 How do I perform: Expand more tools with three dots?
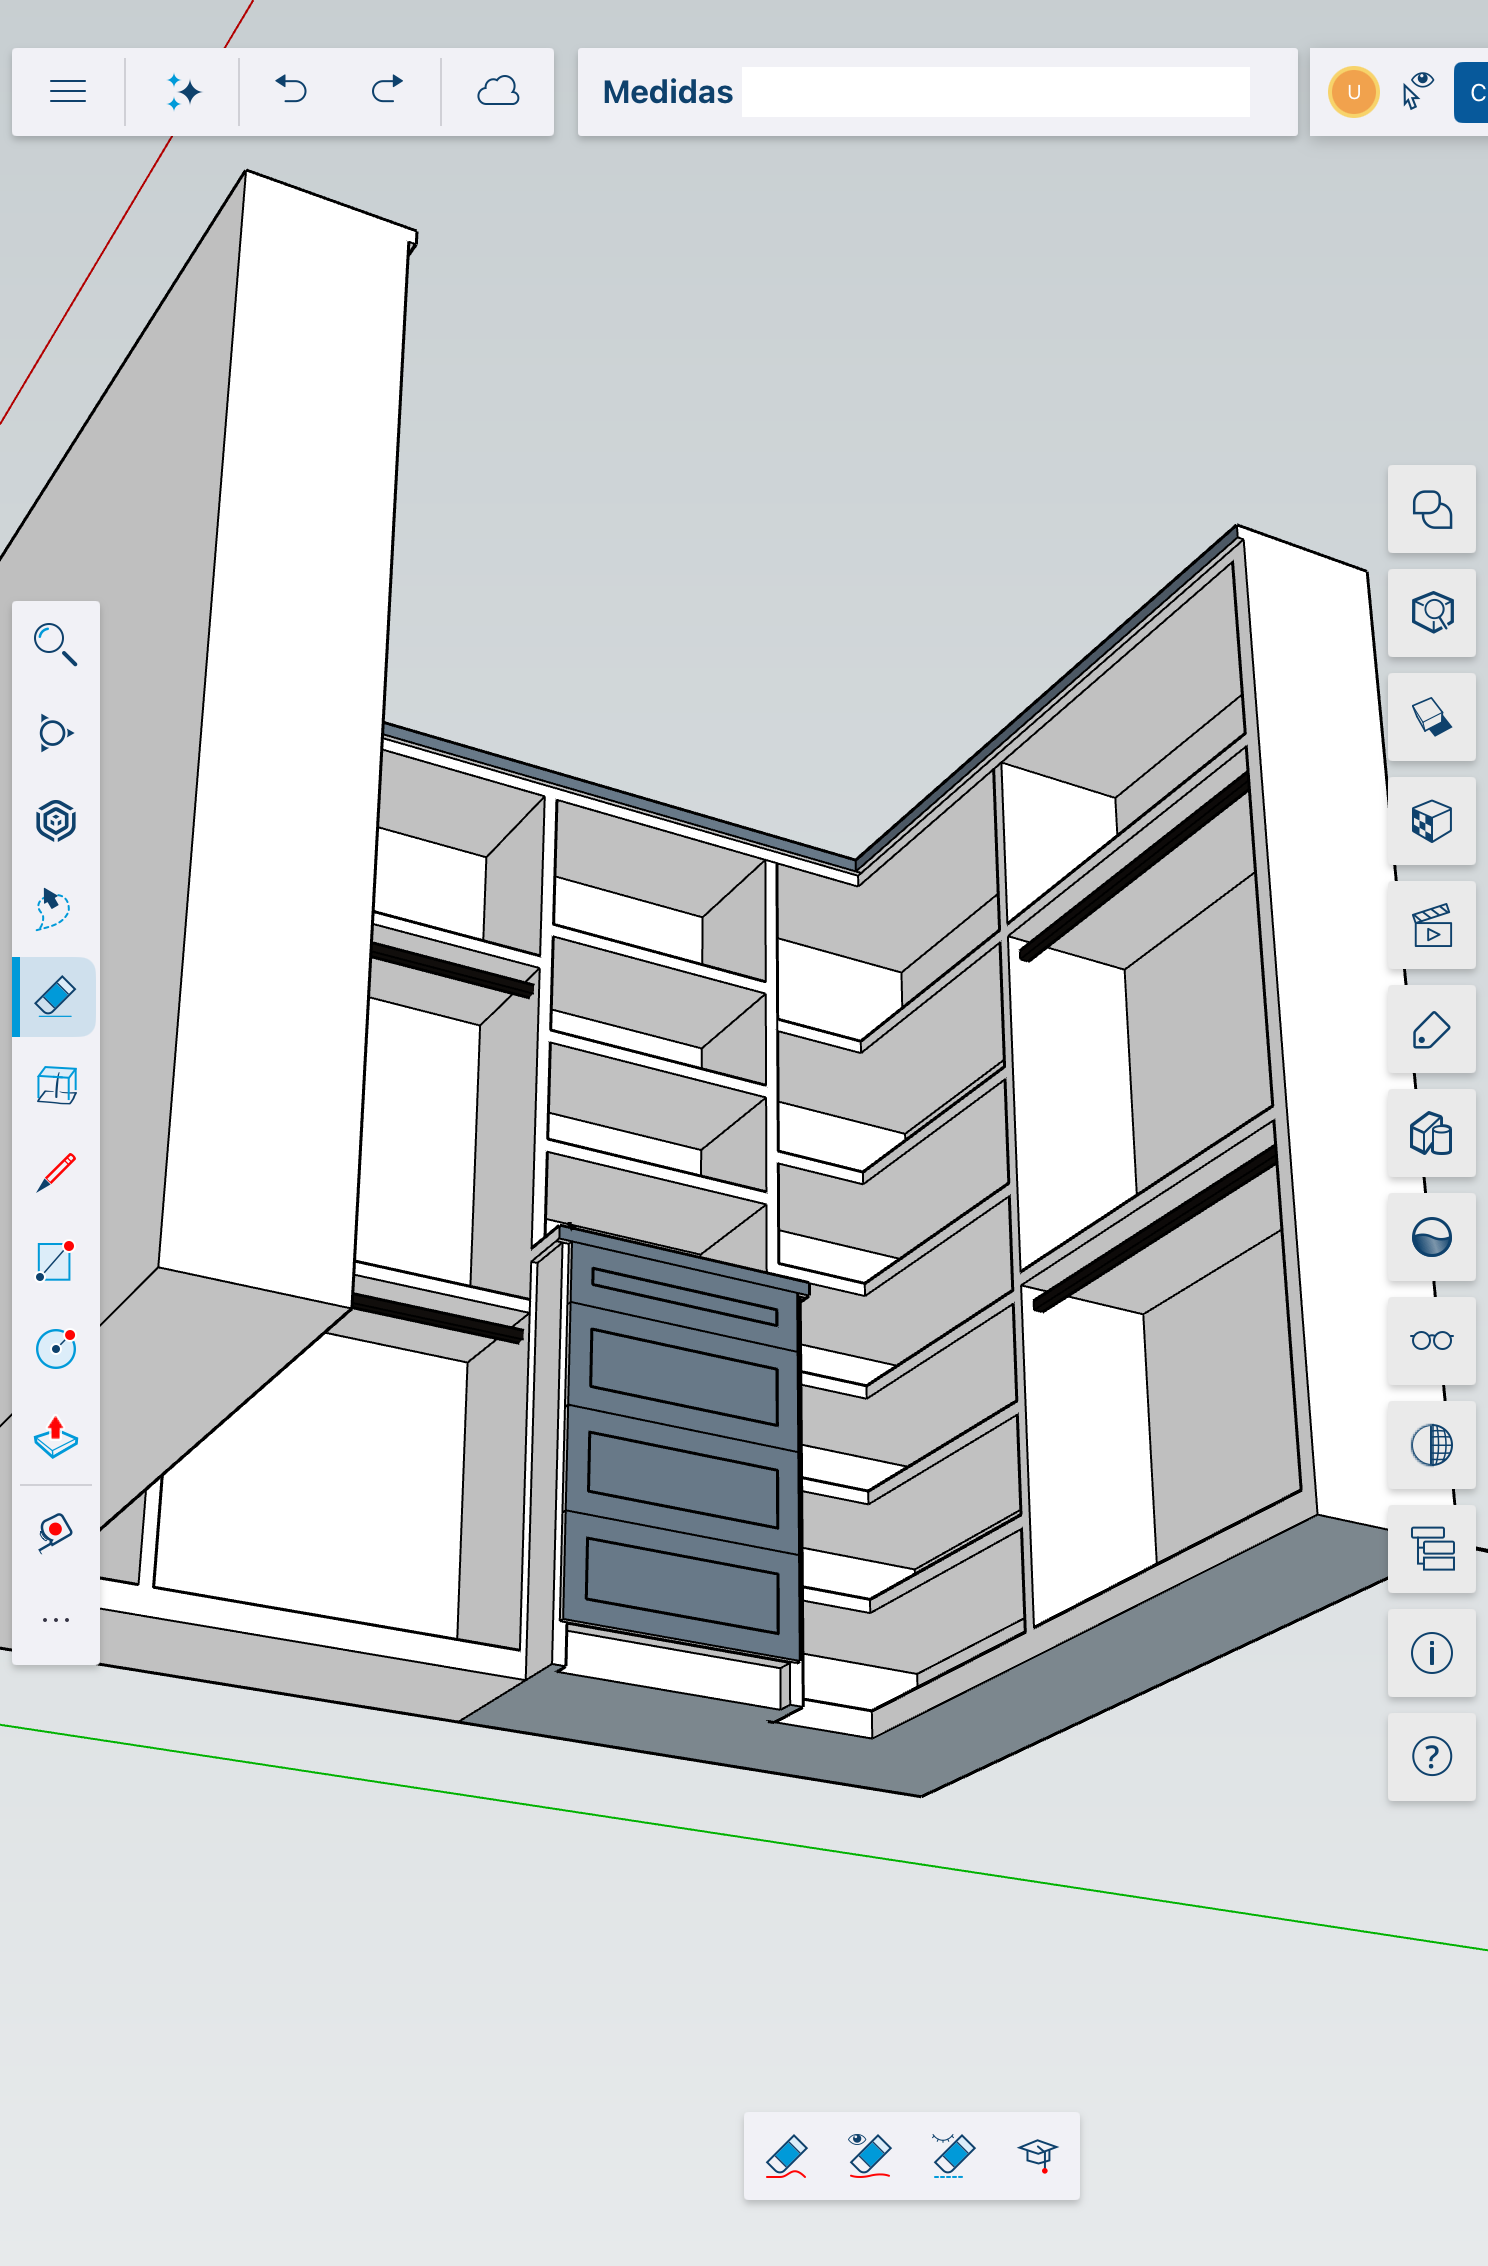[x=55, y=1619]
